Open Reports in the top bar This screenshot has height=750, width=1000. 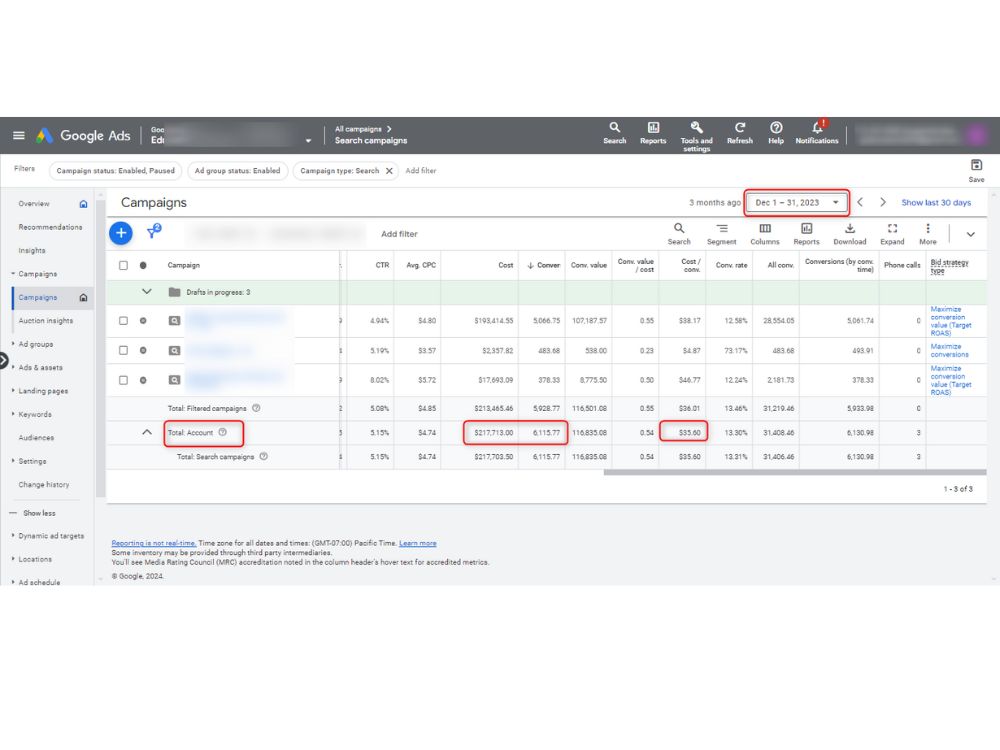pyautogui.click(x=653, y=133)
